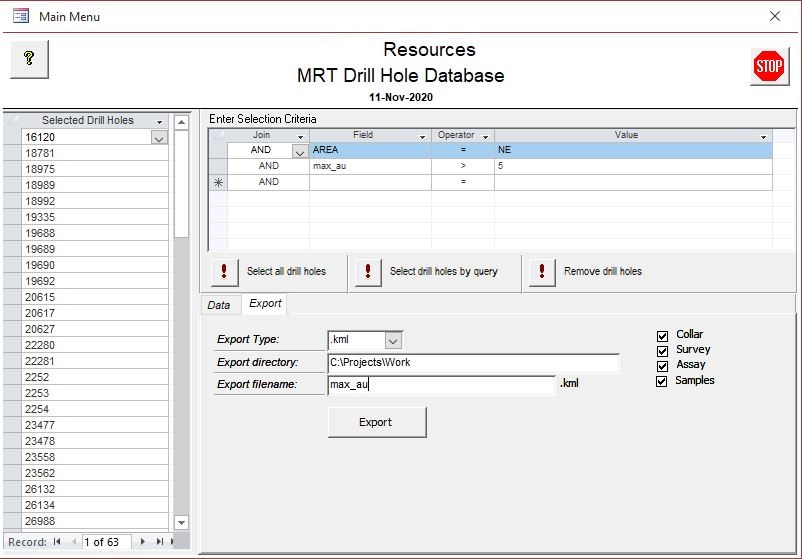The image size is (802, 559).
Task: Select drill hole 23558
Action: click(x=95, y=457)
